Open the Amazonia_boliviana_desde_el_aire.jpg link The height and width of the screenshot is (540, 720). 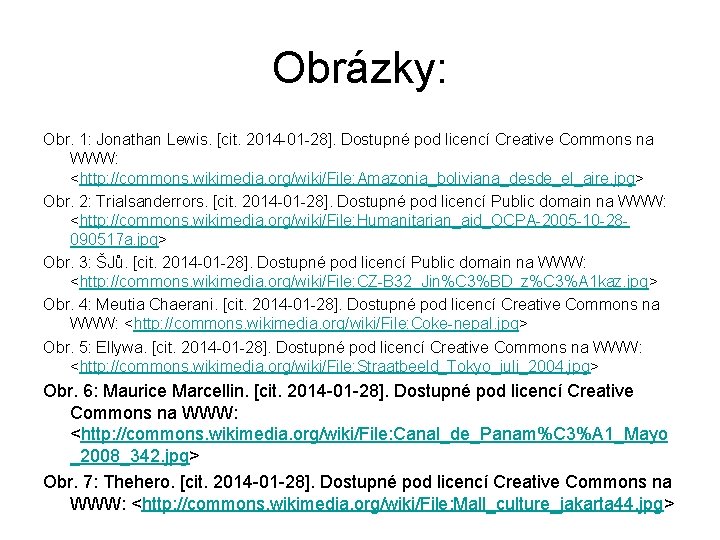(x=357, y=178)
